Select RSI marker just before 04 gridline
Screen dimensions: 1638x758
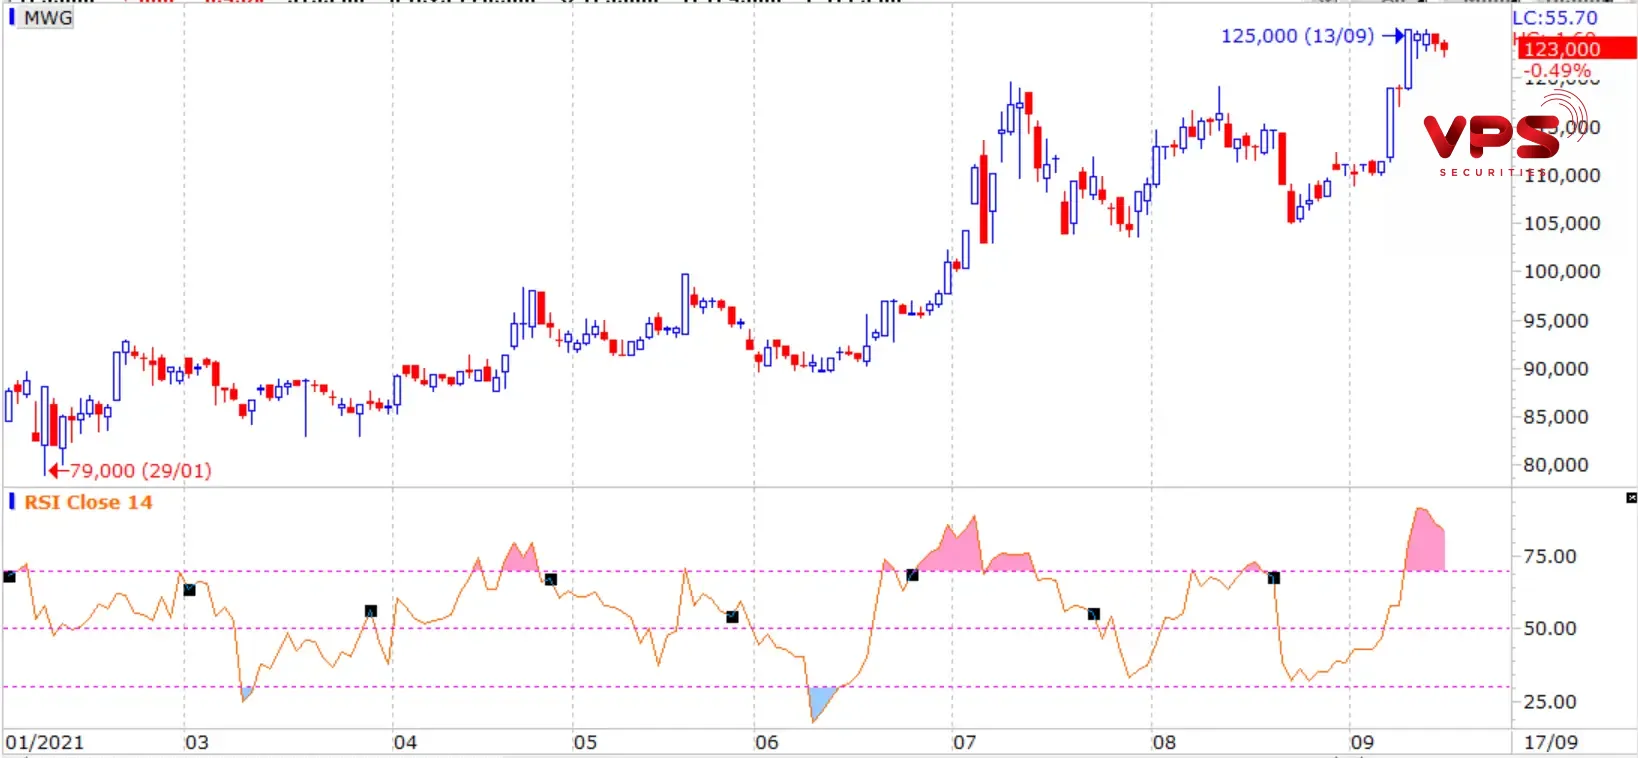click(371, 611)
